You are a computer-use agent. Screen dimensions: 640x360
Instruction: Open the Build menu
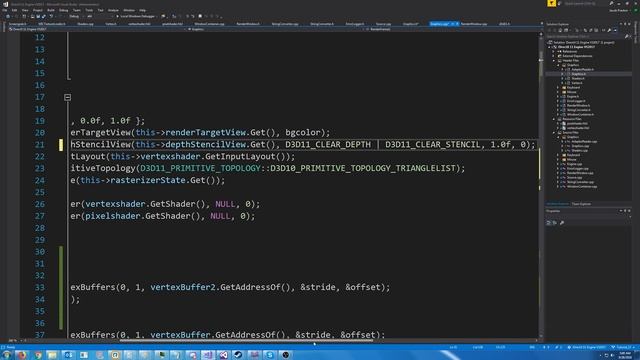pos(51,10)
